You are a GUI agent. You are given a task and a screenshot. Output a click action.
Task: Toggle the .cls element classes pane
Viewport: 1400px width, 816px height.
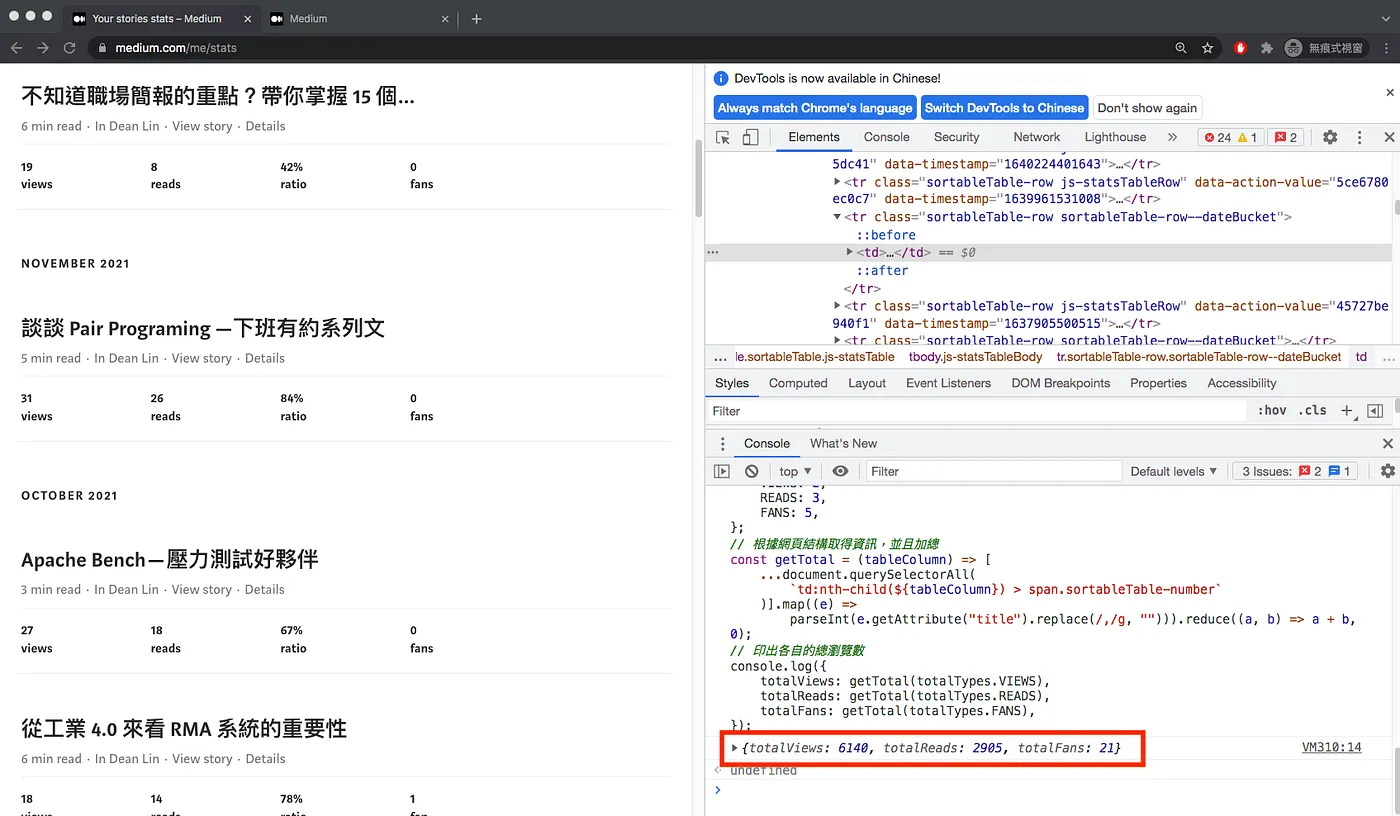point(1312,411)
